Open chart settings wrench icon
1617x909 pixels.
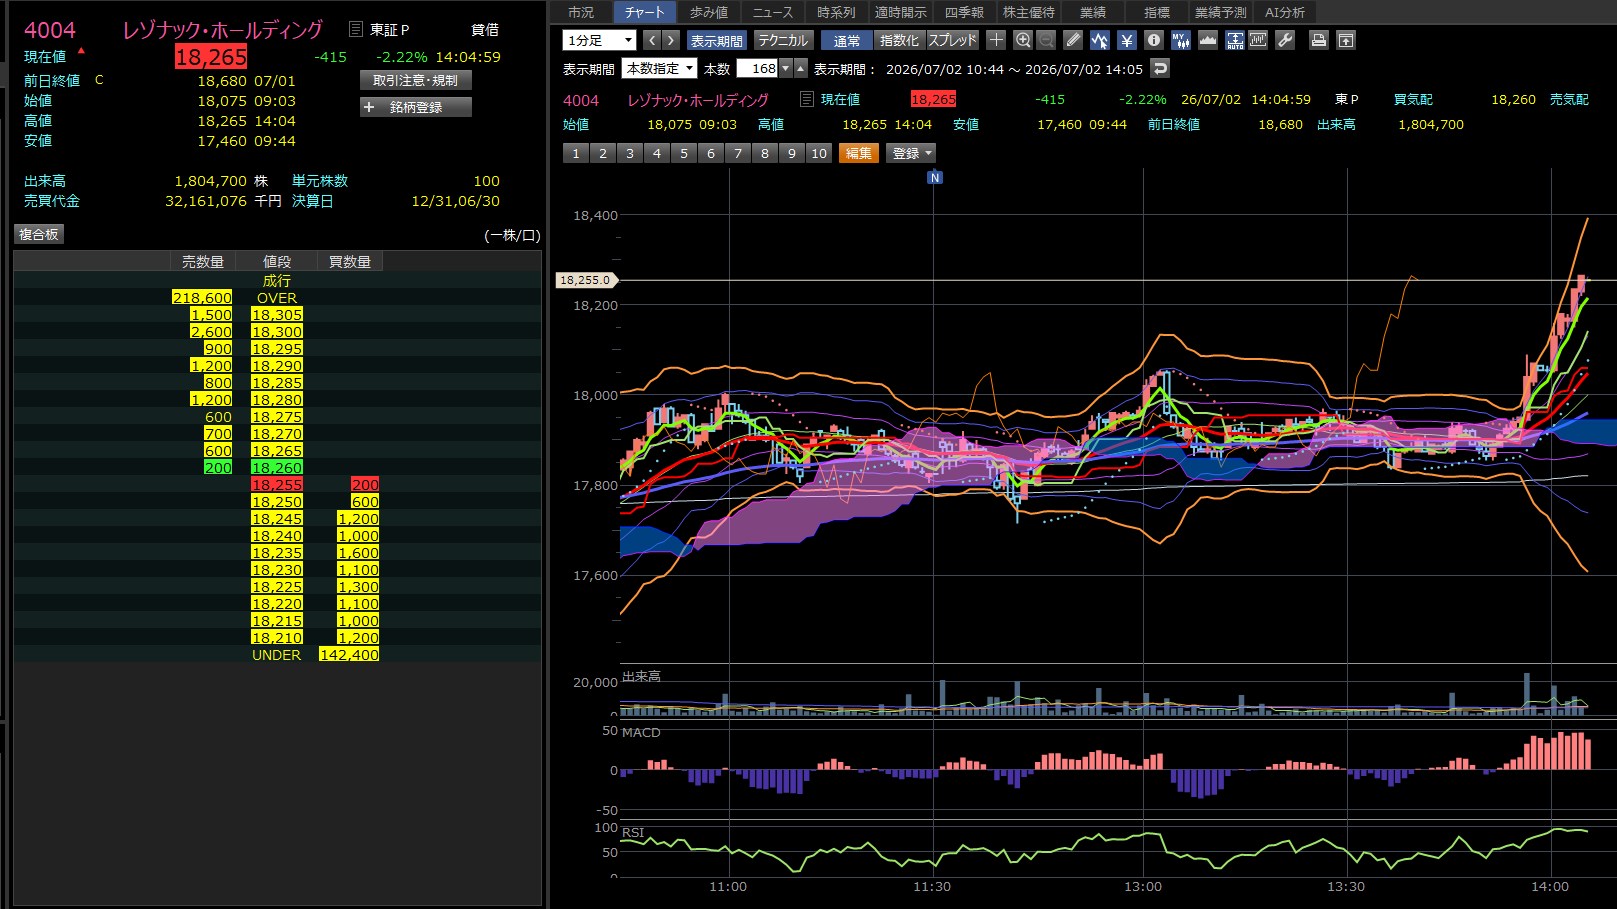pyautogui.click(x=1286, y=40)
